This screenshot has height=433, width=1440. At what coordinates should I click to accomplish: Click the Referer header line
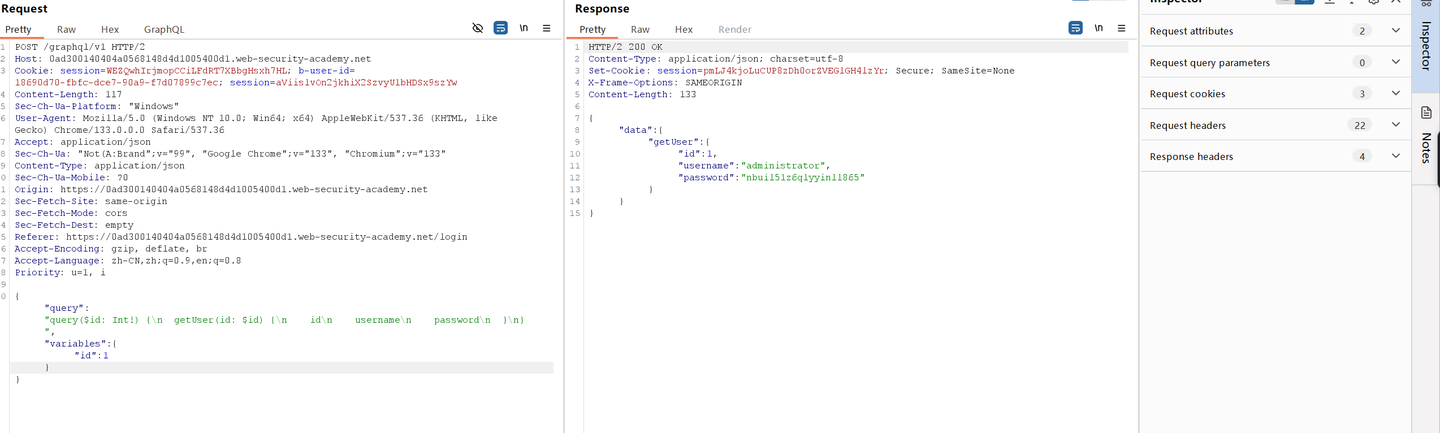(x=241, y=237)
